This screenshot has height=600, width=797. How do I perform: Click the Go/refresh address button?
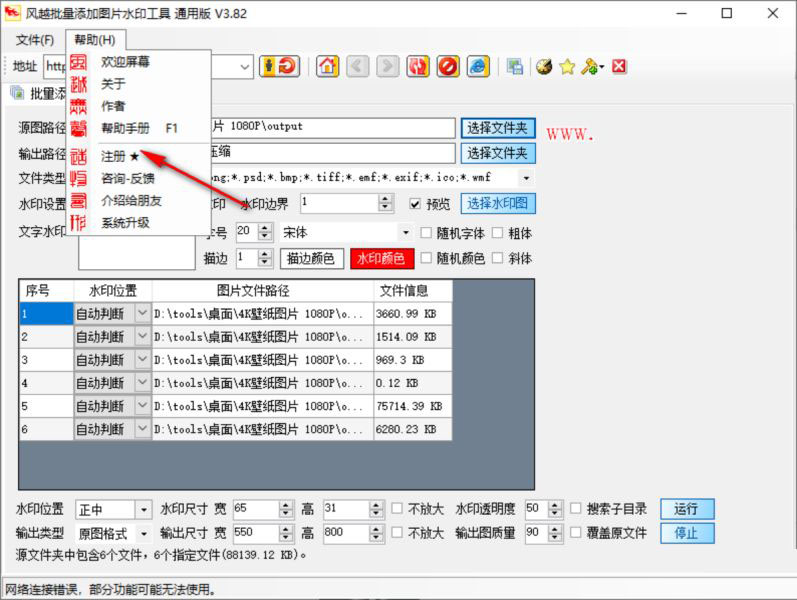click(x=280, y=67)
